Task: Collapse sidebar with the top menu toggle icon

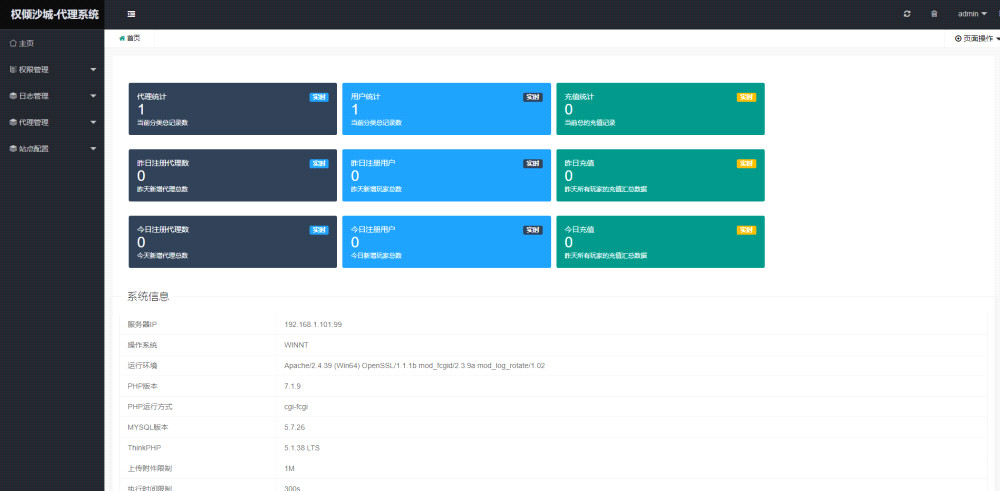Action: coord(131,14)
